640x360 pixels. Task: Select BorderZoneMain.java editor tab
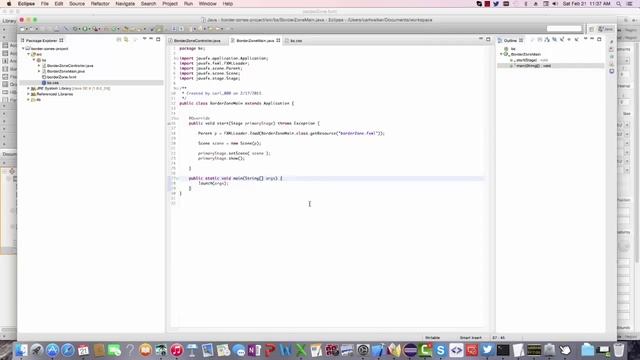tap(255, 41)
